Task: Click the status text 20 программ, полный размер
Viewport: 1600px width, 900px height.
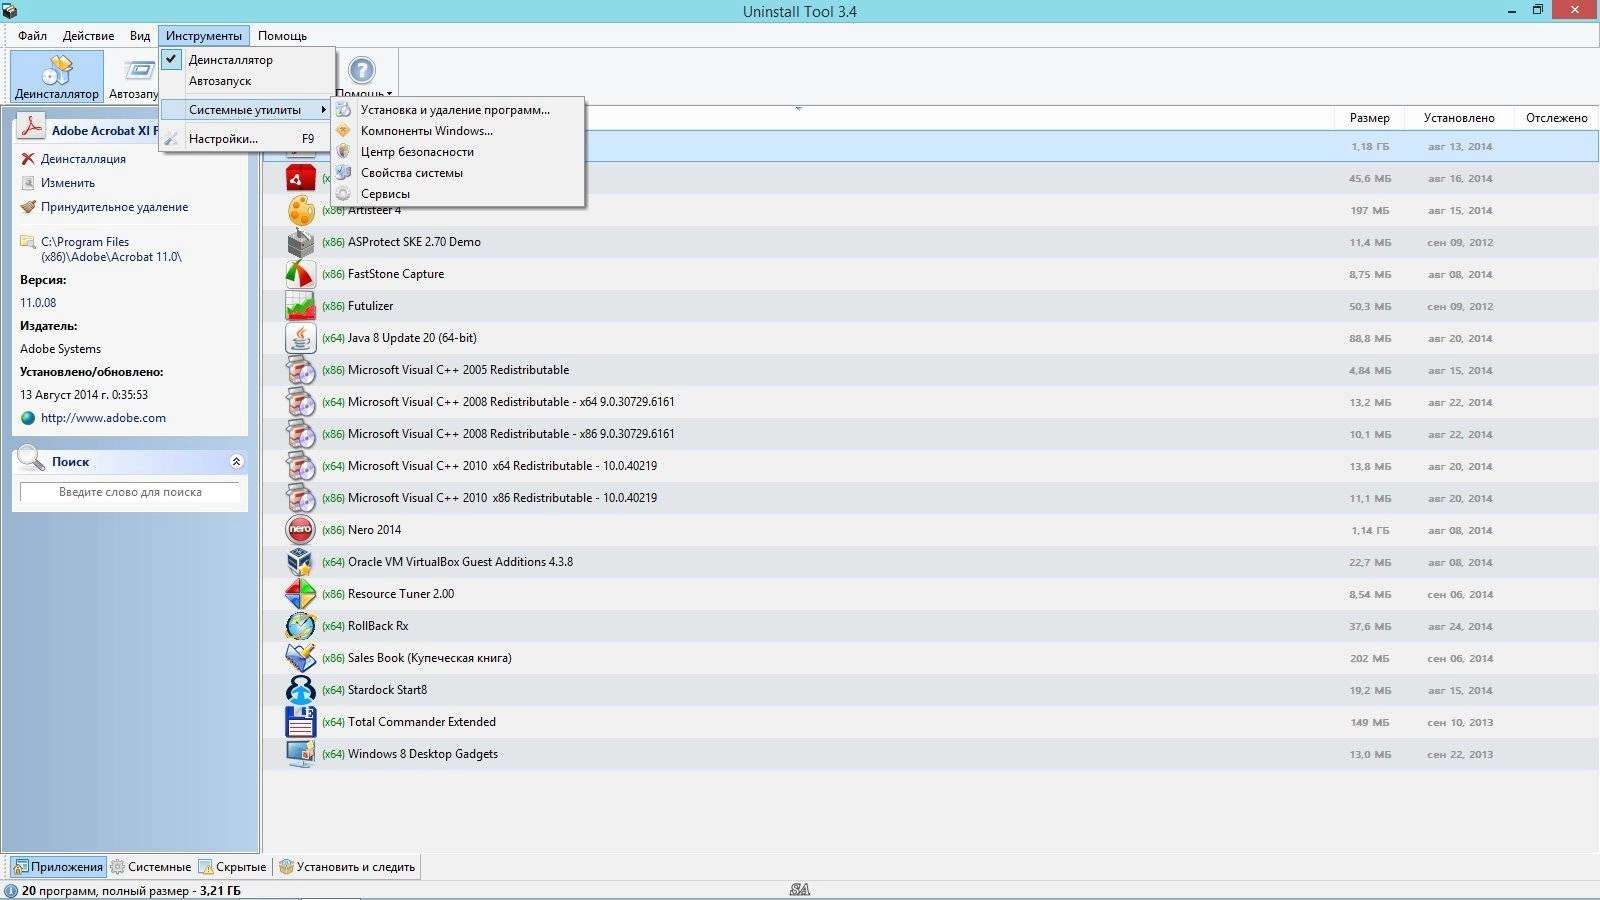Action: click(x=131, y=891)
